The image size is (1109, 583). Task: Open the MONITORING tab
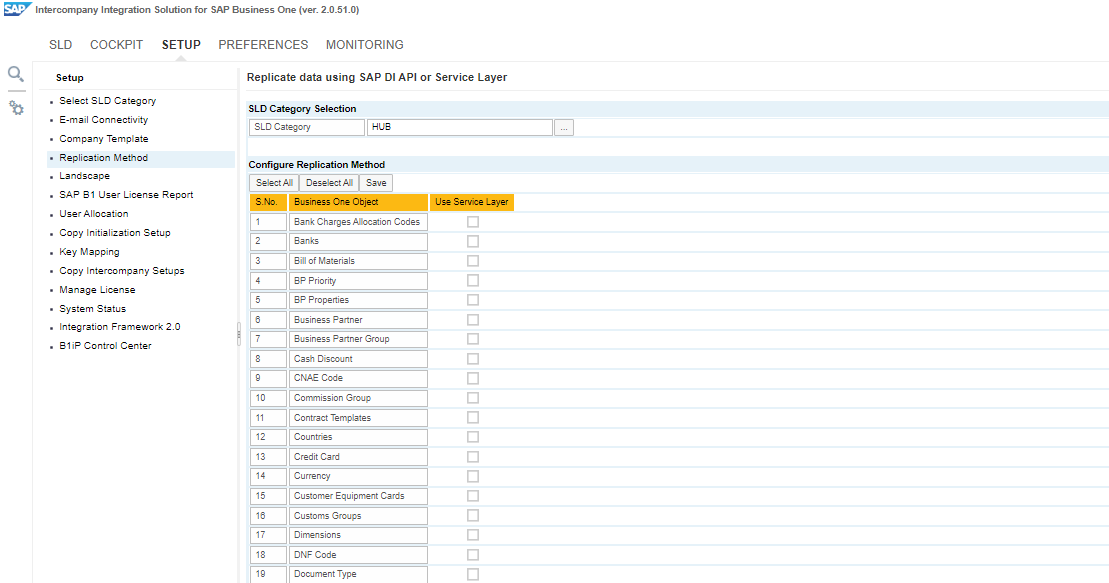pyautogui.click(x=365, y=45)
